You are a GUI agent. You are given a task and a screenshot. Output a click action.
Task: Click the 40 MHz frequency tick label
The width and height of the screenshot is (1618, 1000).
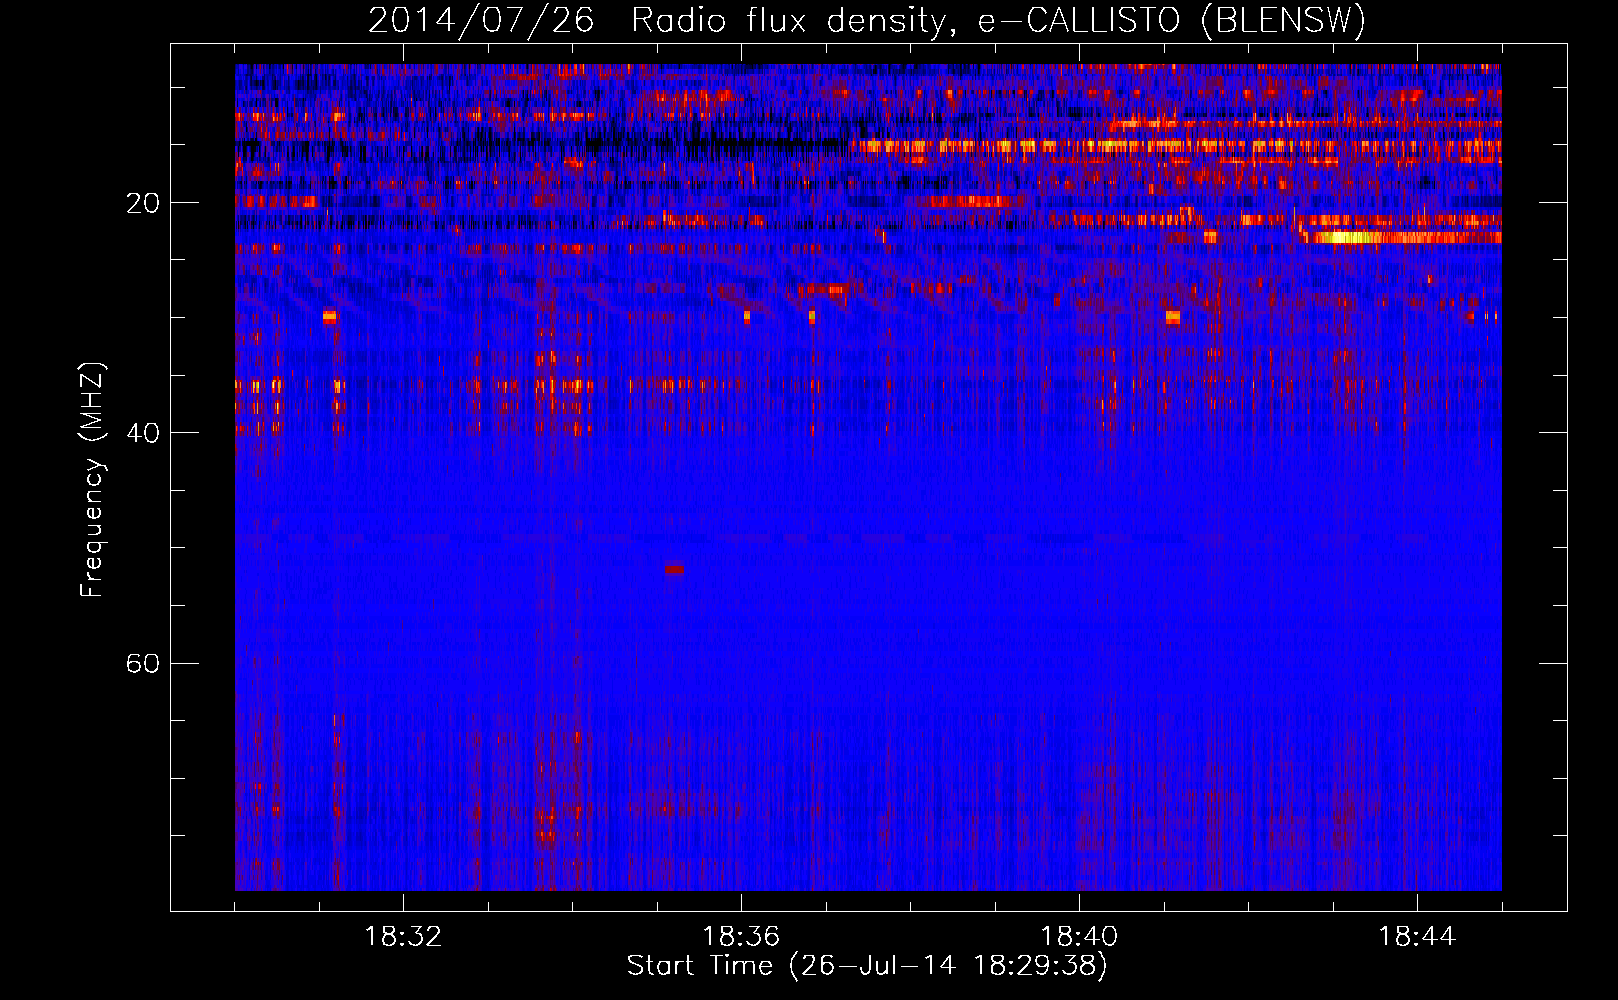pos(143,433)
